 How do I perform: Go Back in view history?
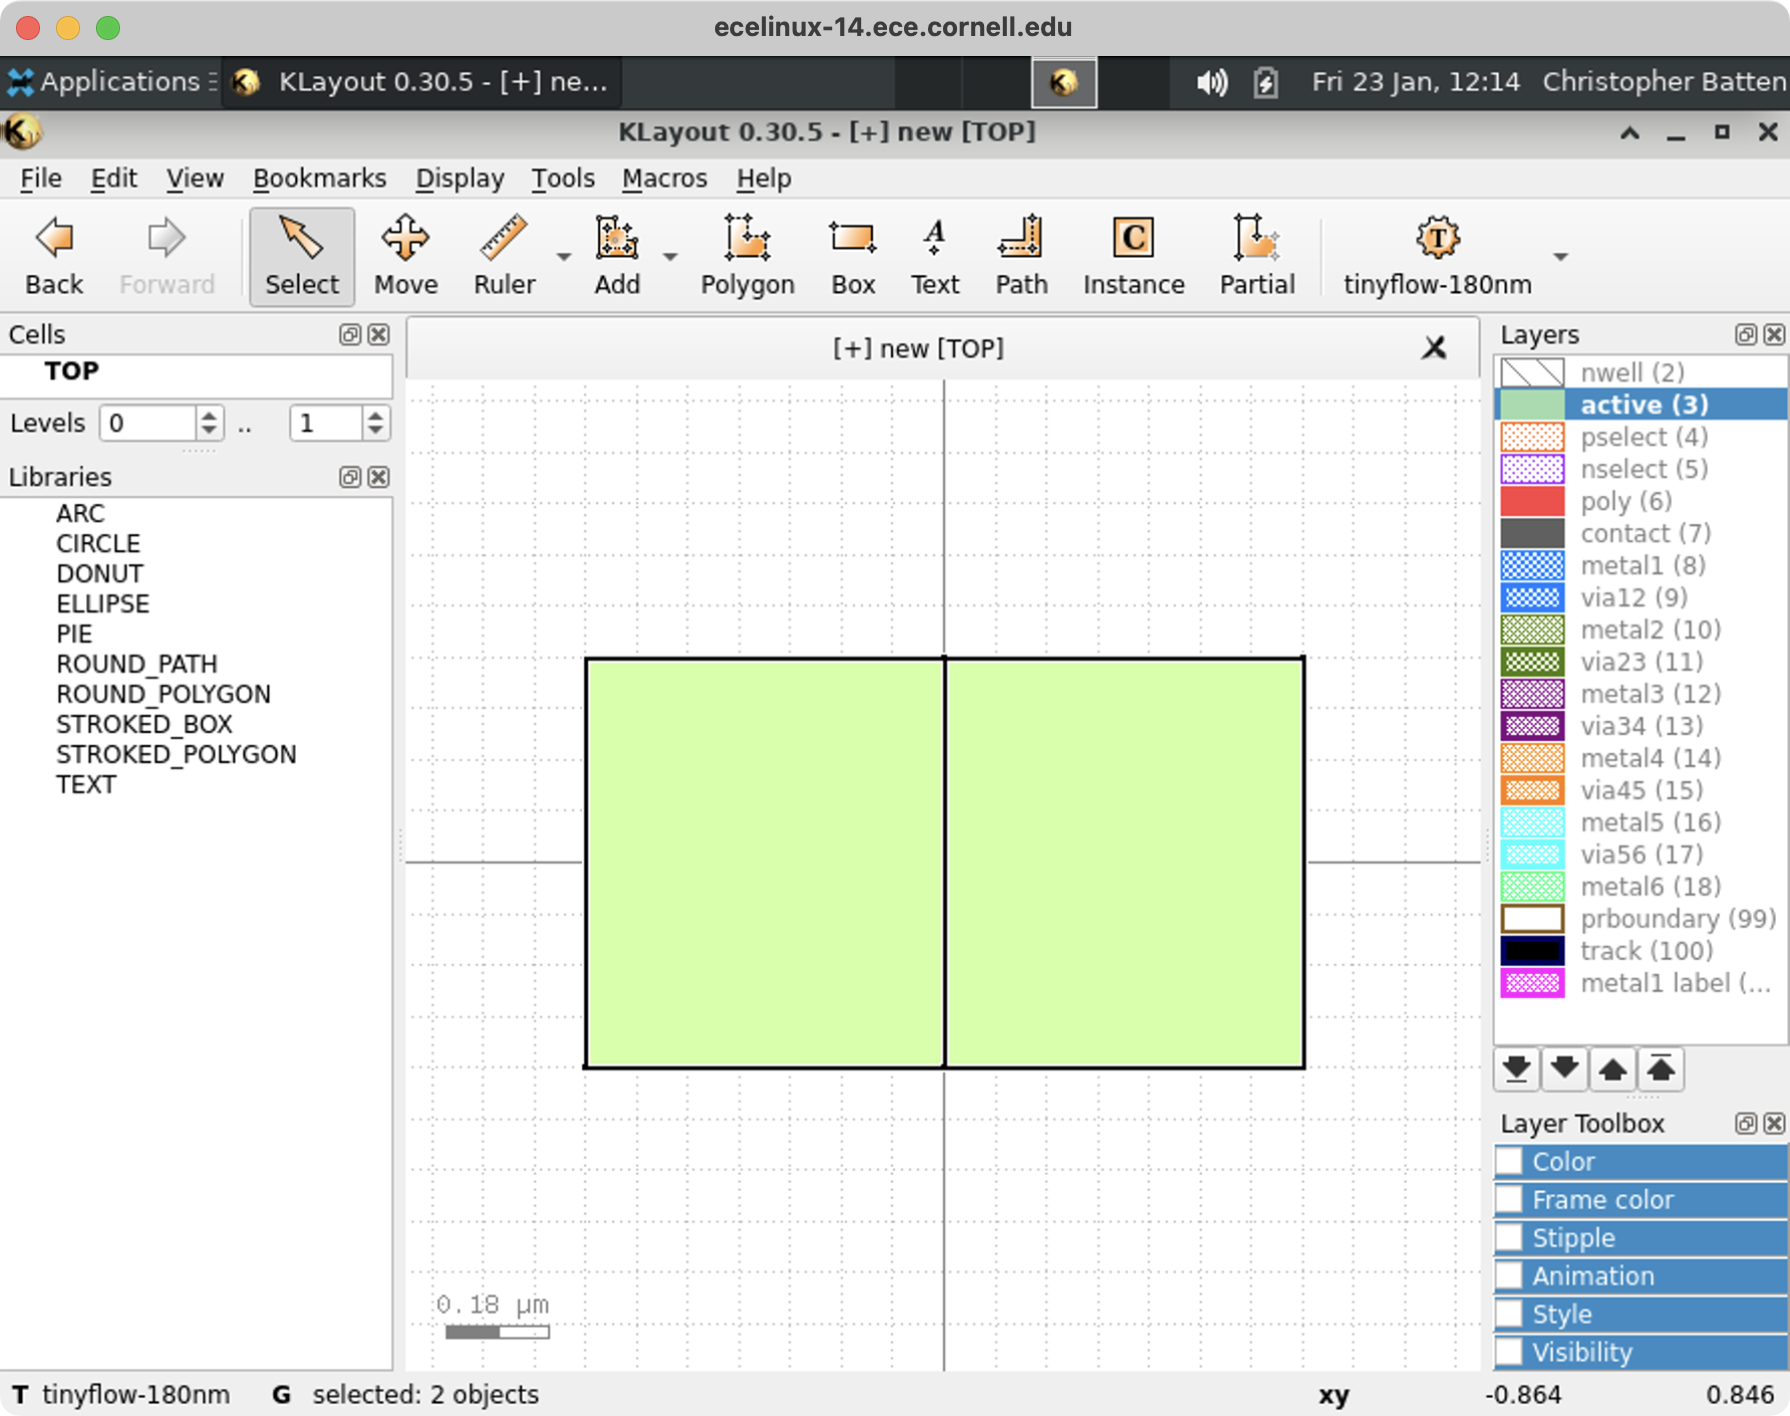click(54, 256)
